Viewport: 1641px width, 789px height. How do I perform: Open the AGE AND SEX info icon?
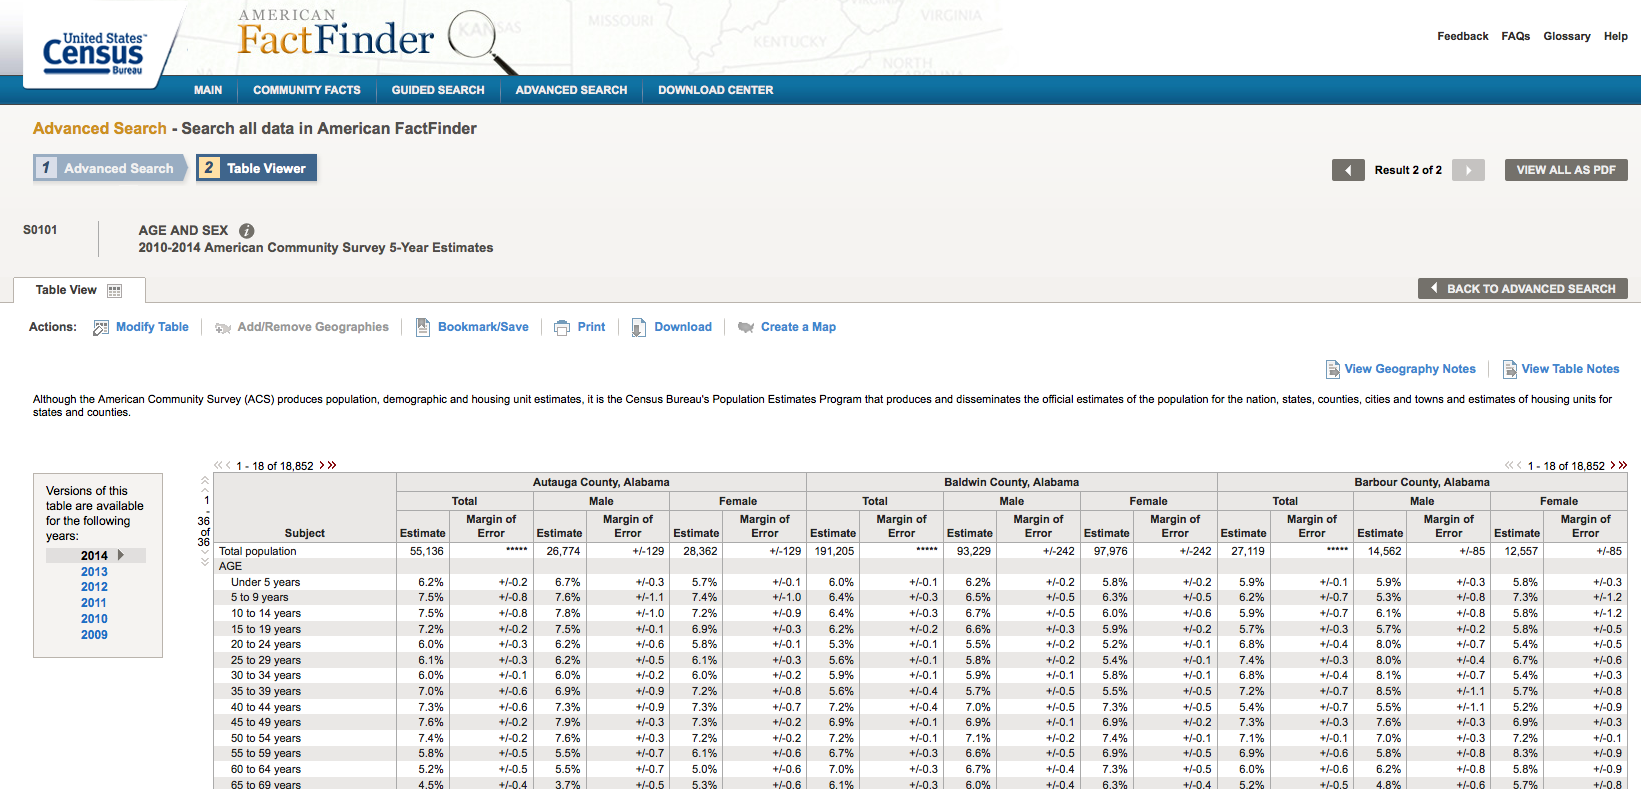246,230
